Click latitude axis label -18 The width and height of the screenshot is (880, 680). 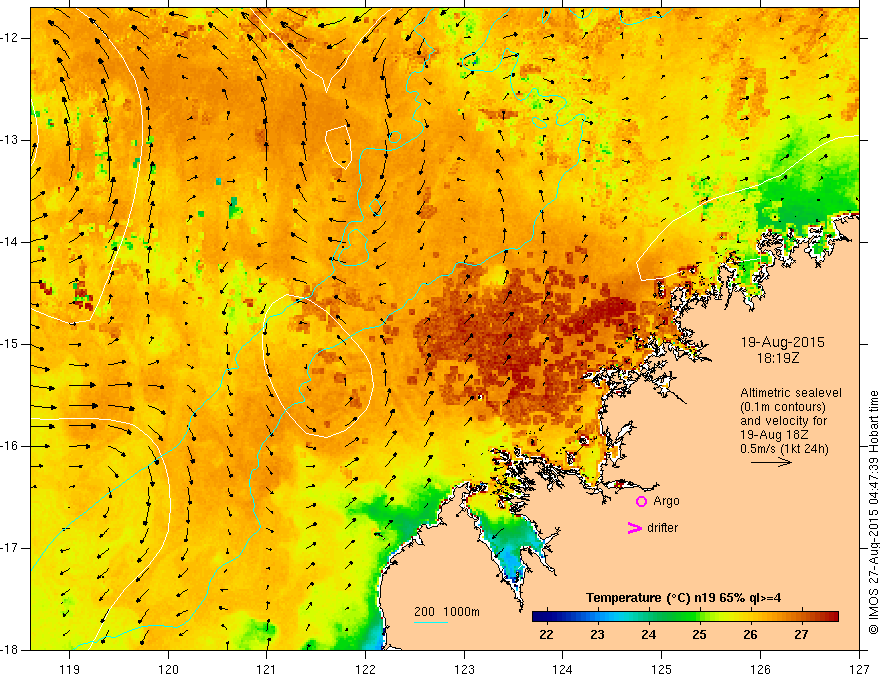click(10, 650)
